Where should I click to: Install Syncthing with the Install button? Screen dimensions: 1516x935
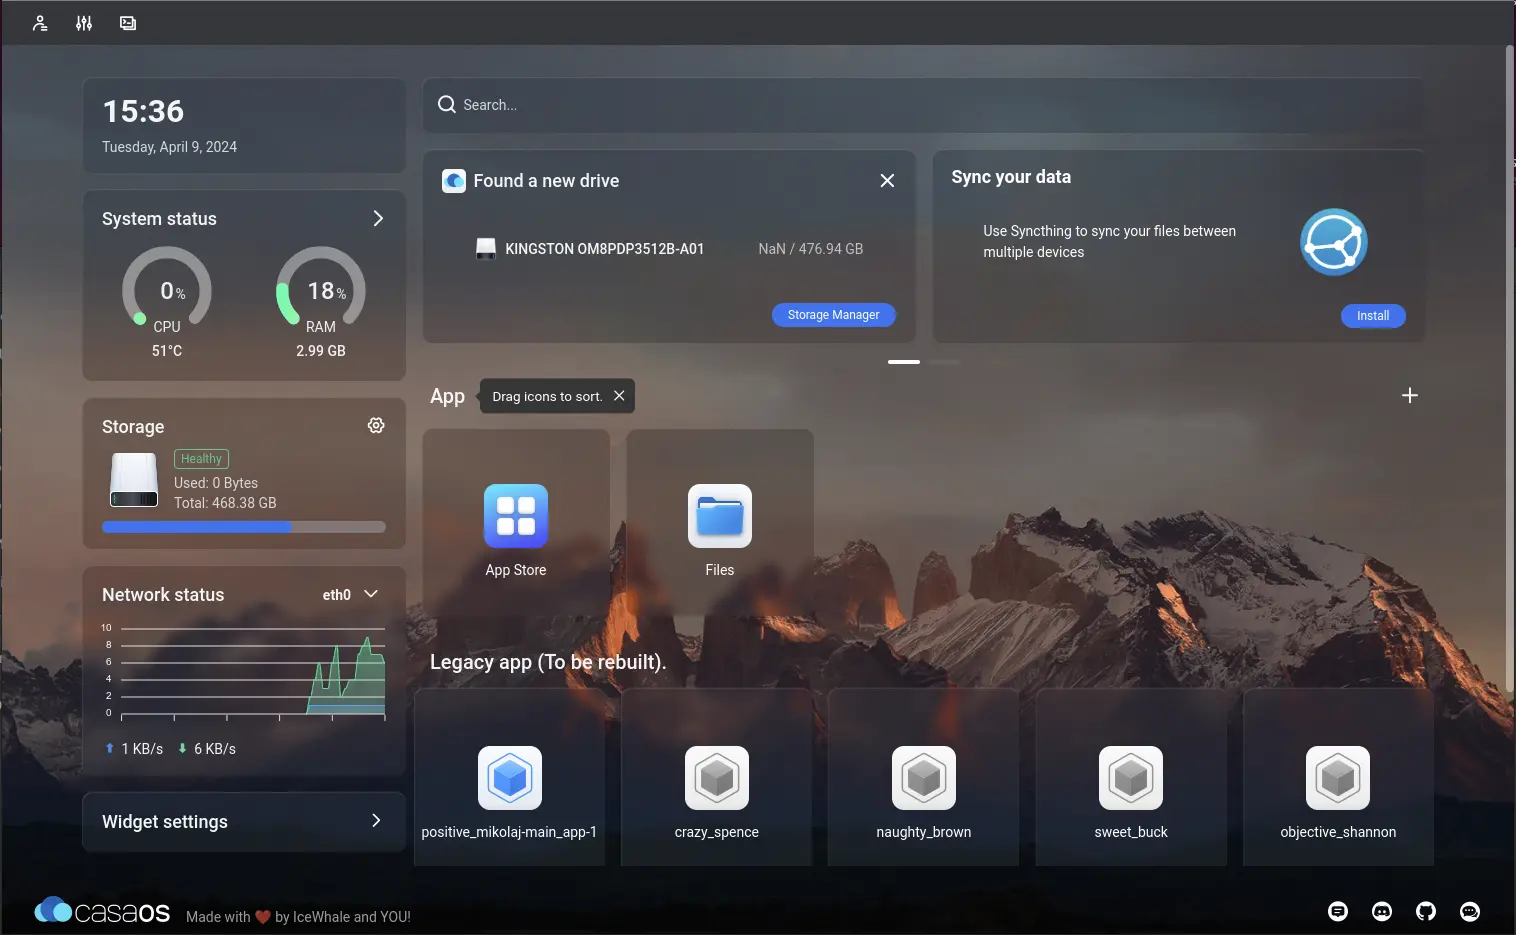click(1373, 316)
